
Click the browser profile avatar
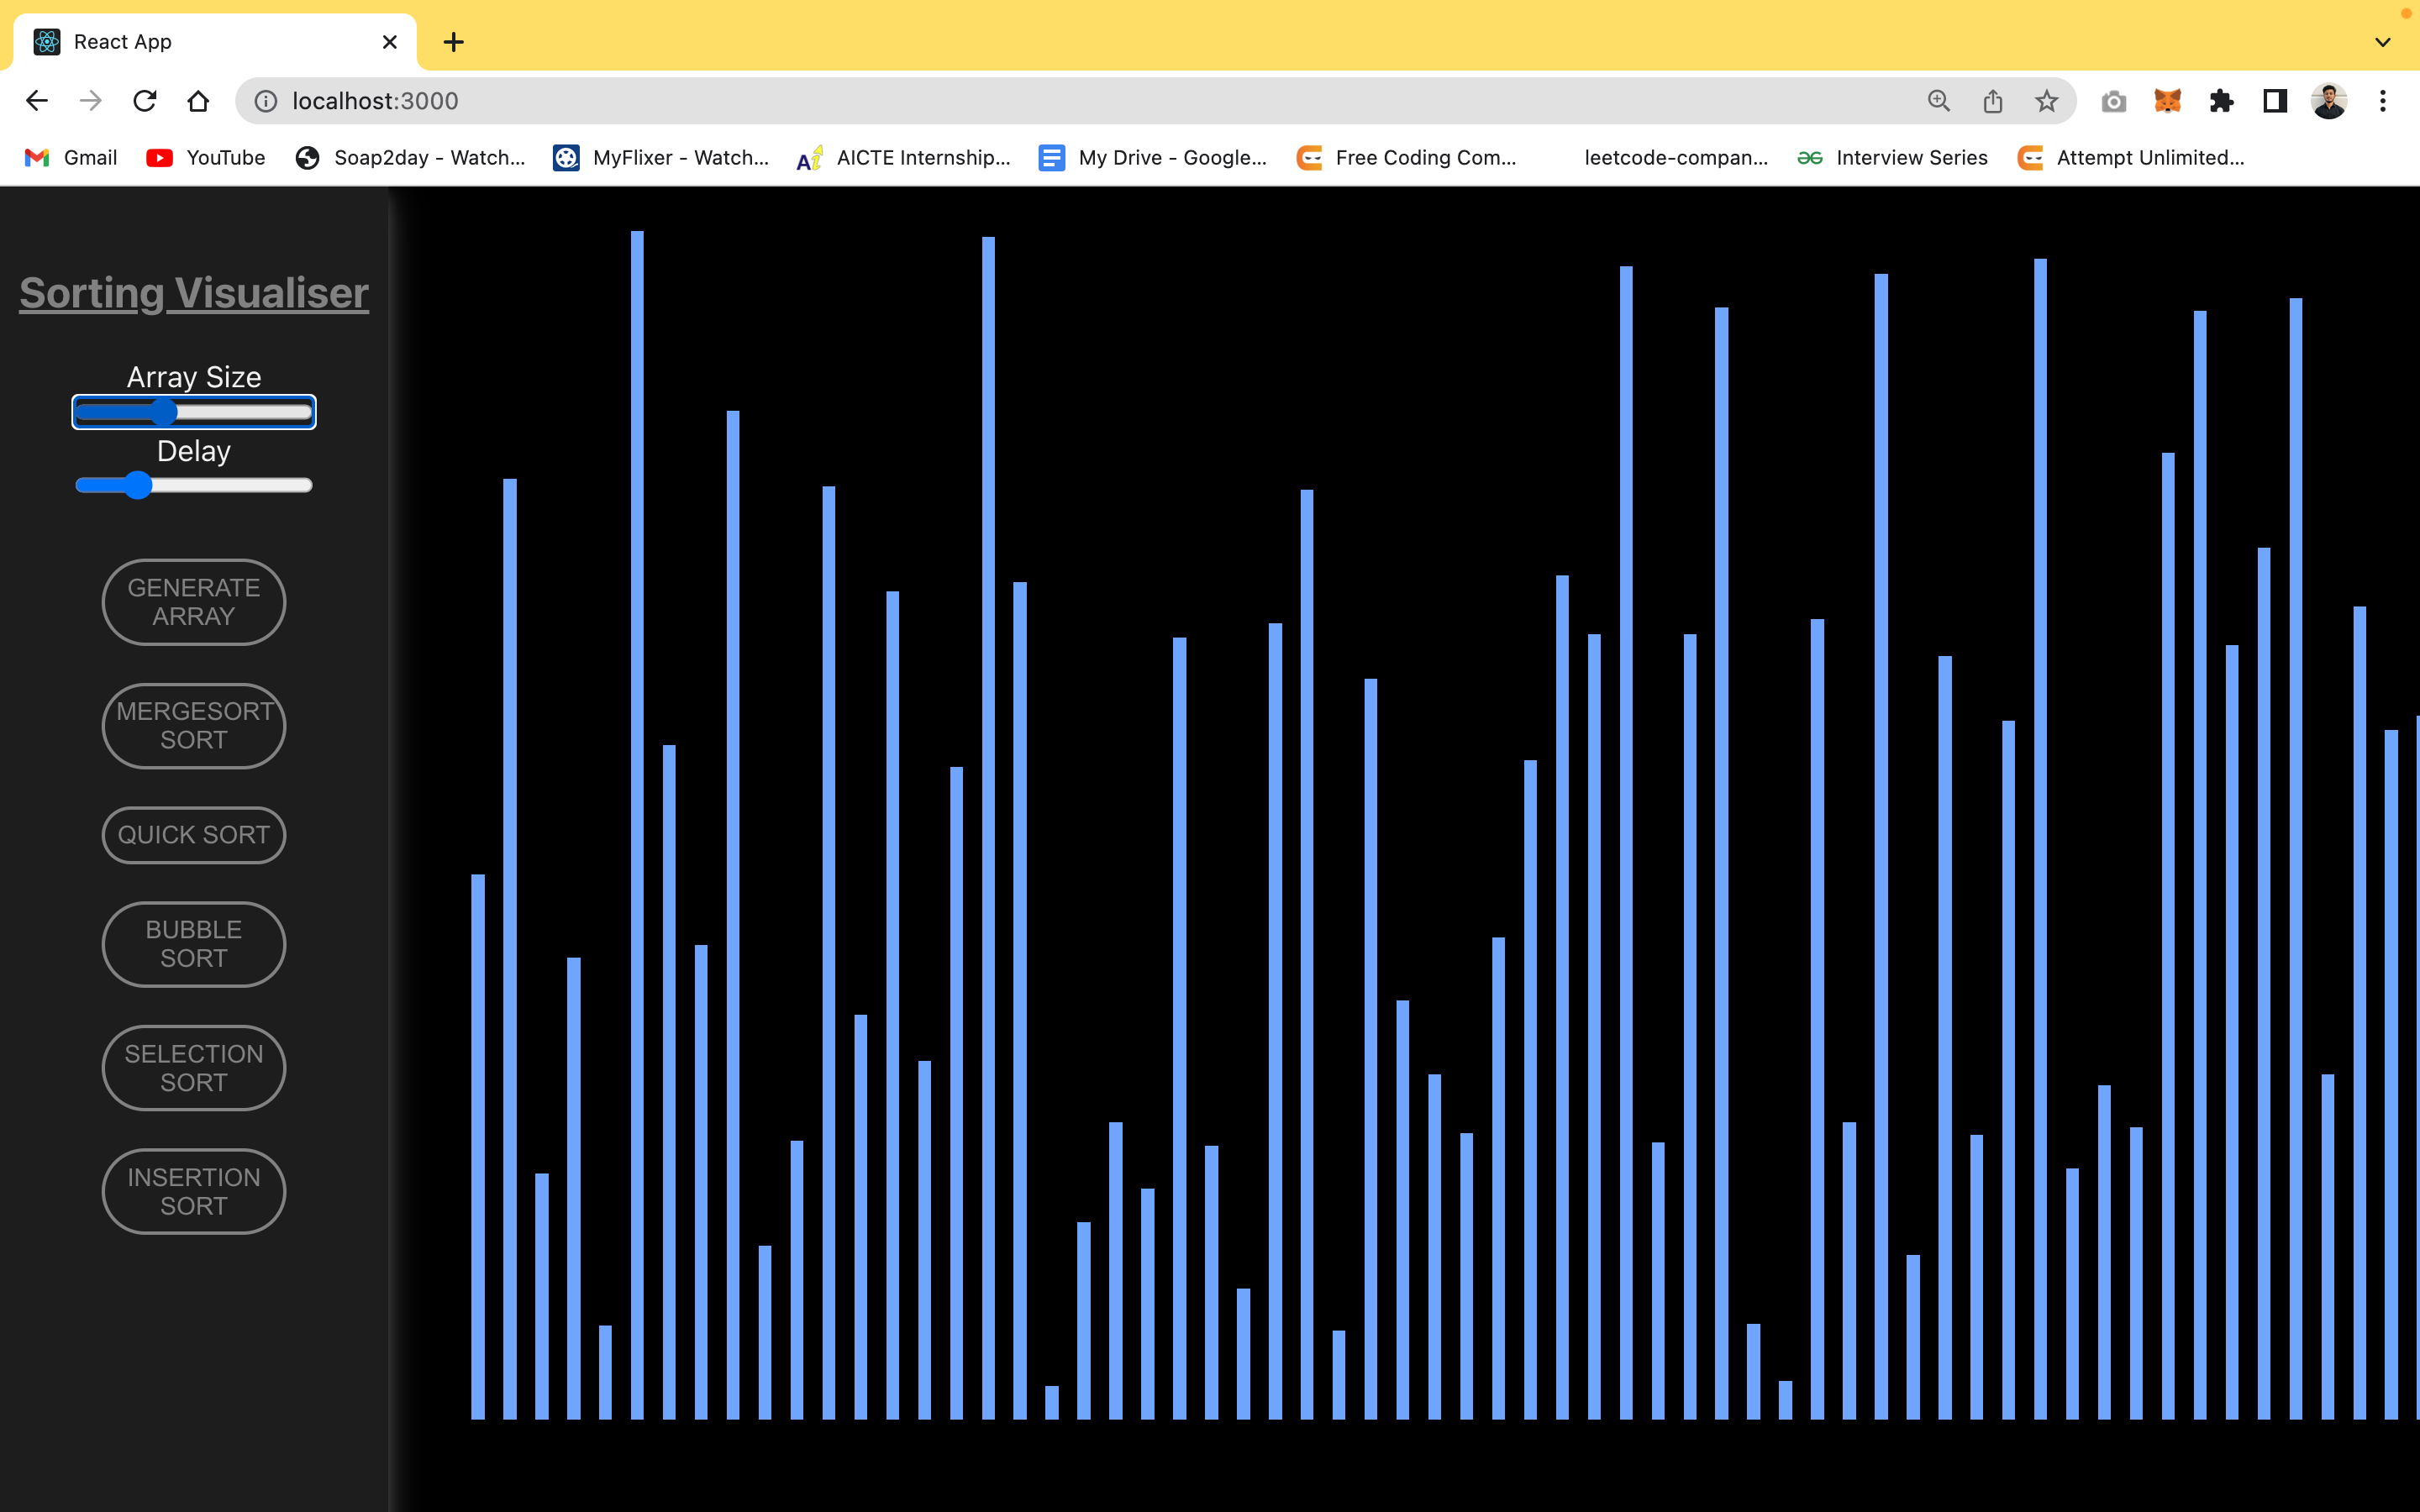pos(2329,100)
